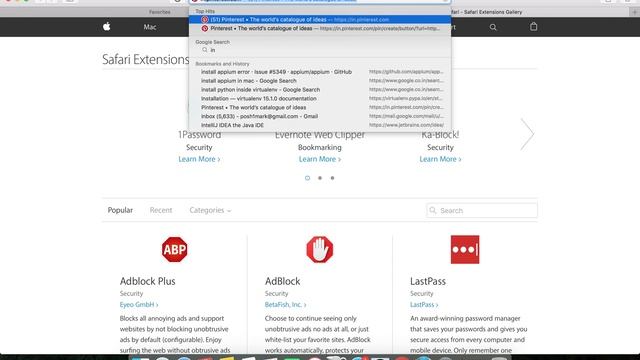This screenshot has width=640, height=360.
Task: Click the Apple logo in site navigation
Action: click(x=107, y=27)
